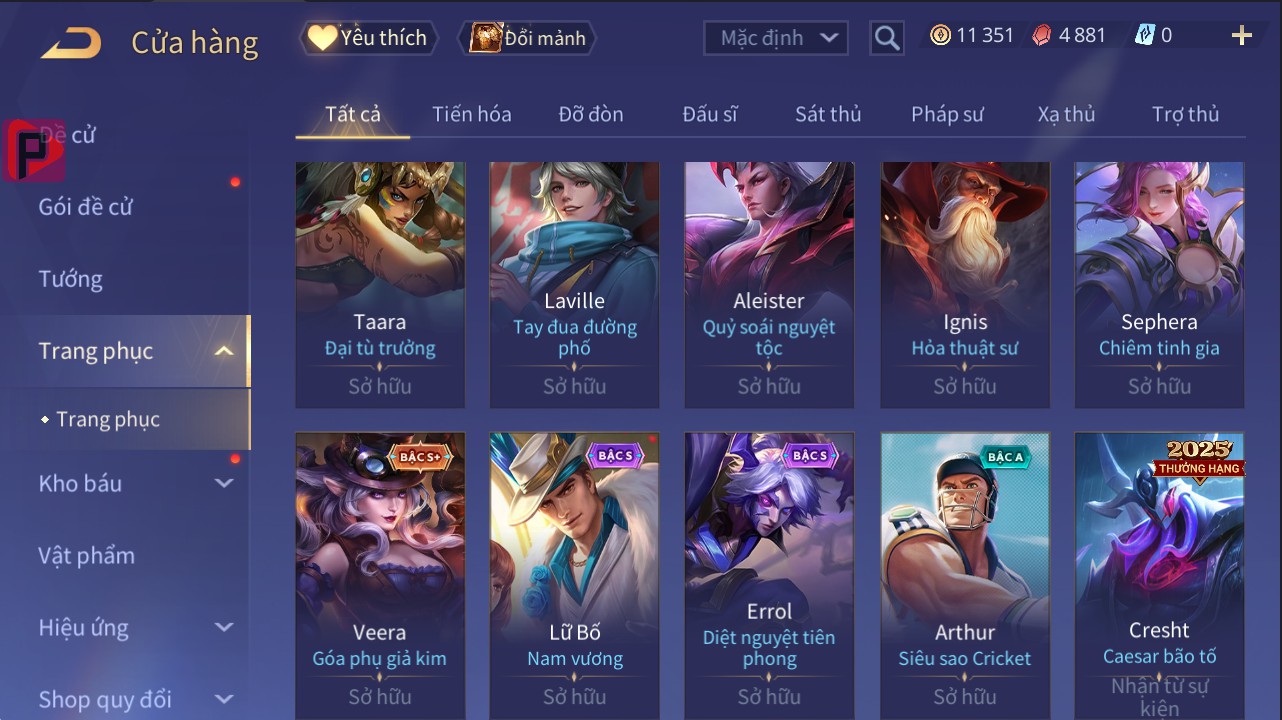Click the blue voucher currency icon

(x=1144, y=35)
